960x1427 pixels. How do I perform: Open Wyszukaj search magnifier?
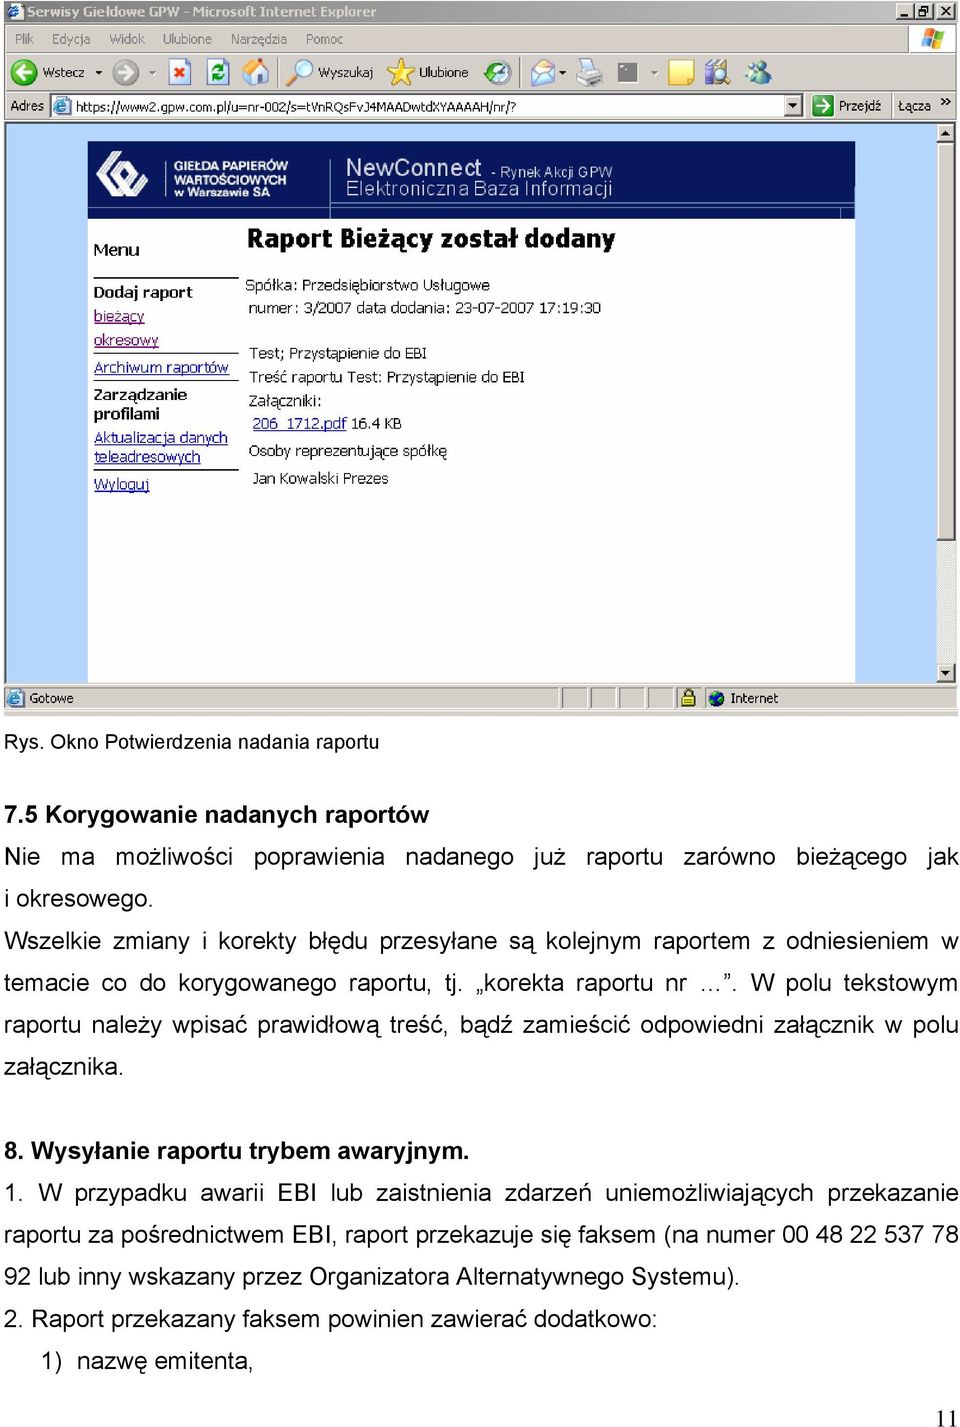(299, 72)
